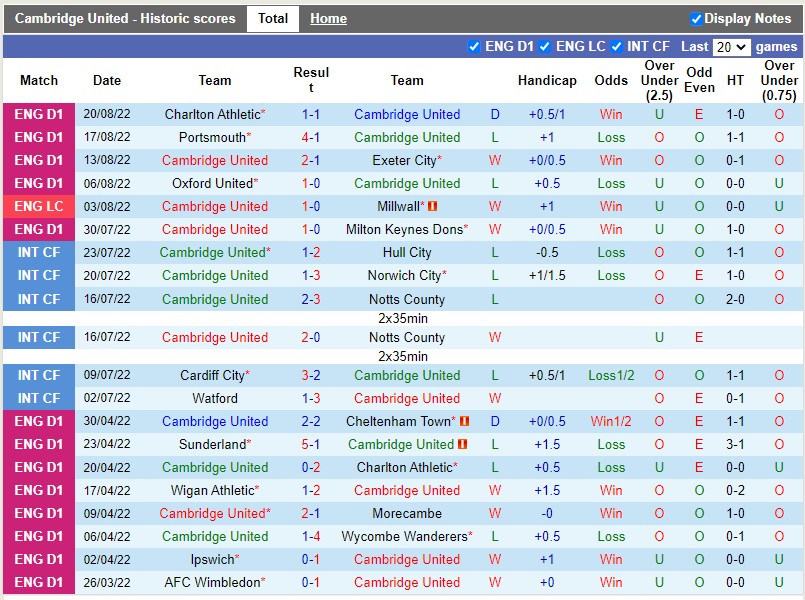
Task: Click the Odd Even column header
Action: [x=699, y=80]
